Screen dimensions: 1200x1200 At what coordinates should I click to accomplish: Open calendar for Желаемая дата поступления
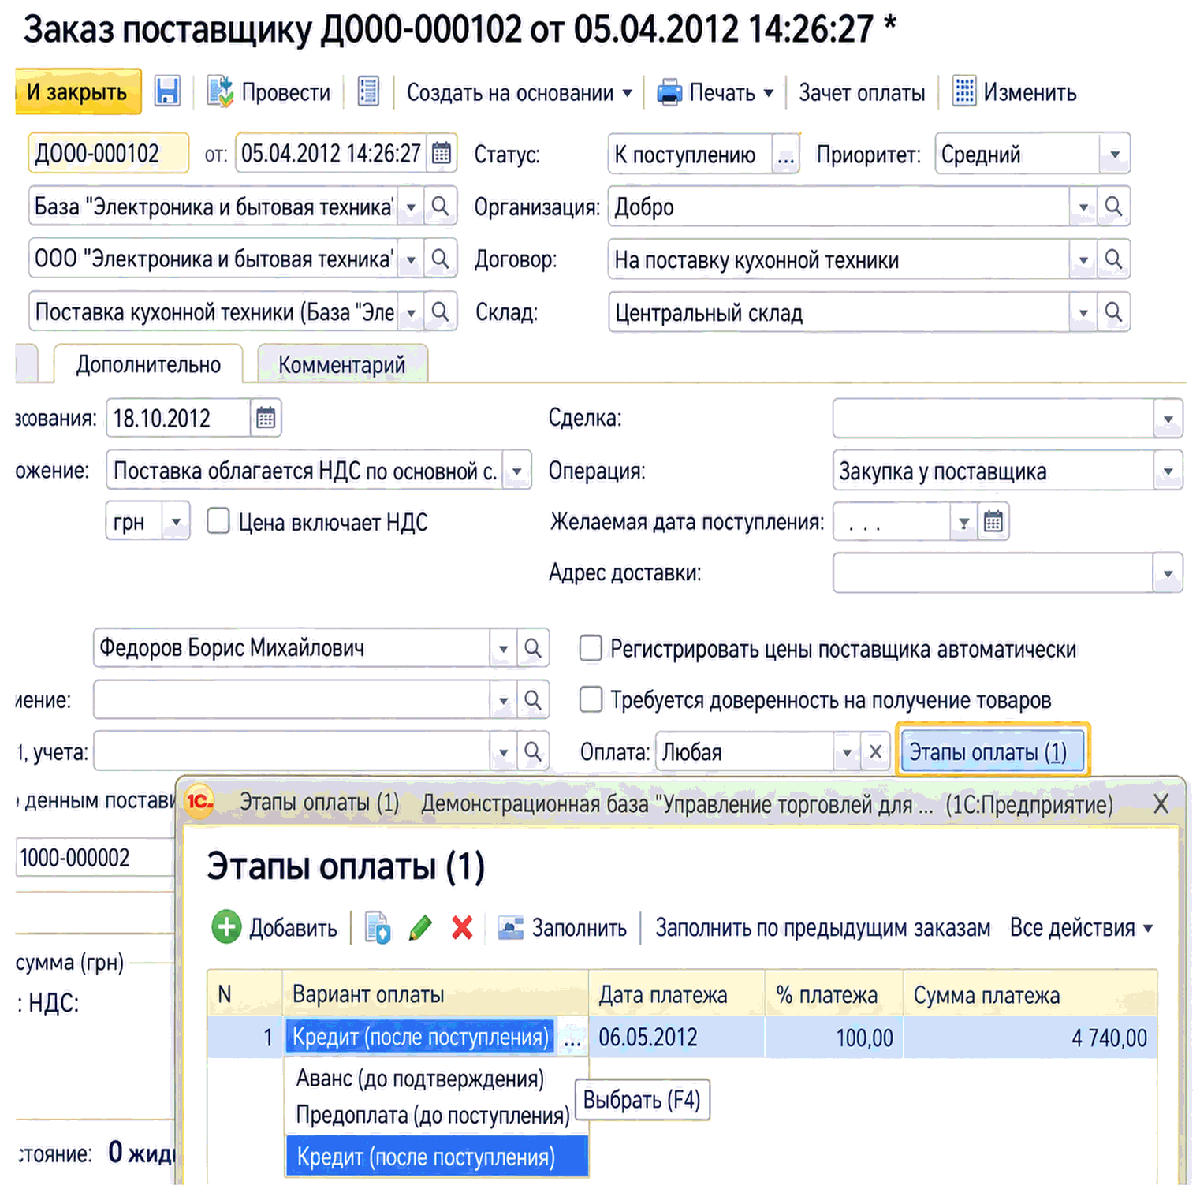(x=993, y=522)
